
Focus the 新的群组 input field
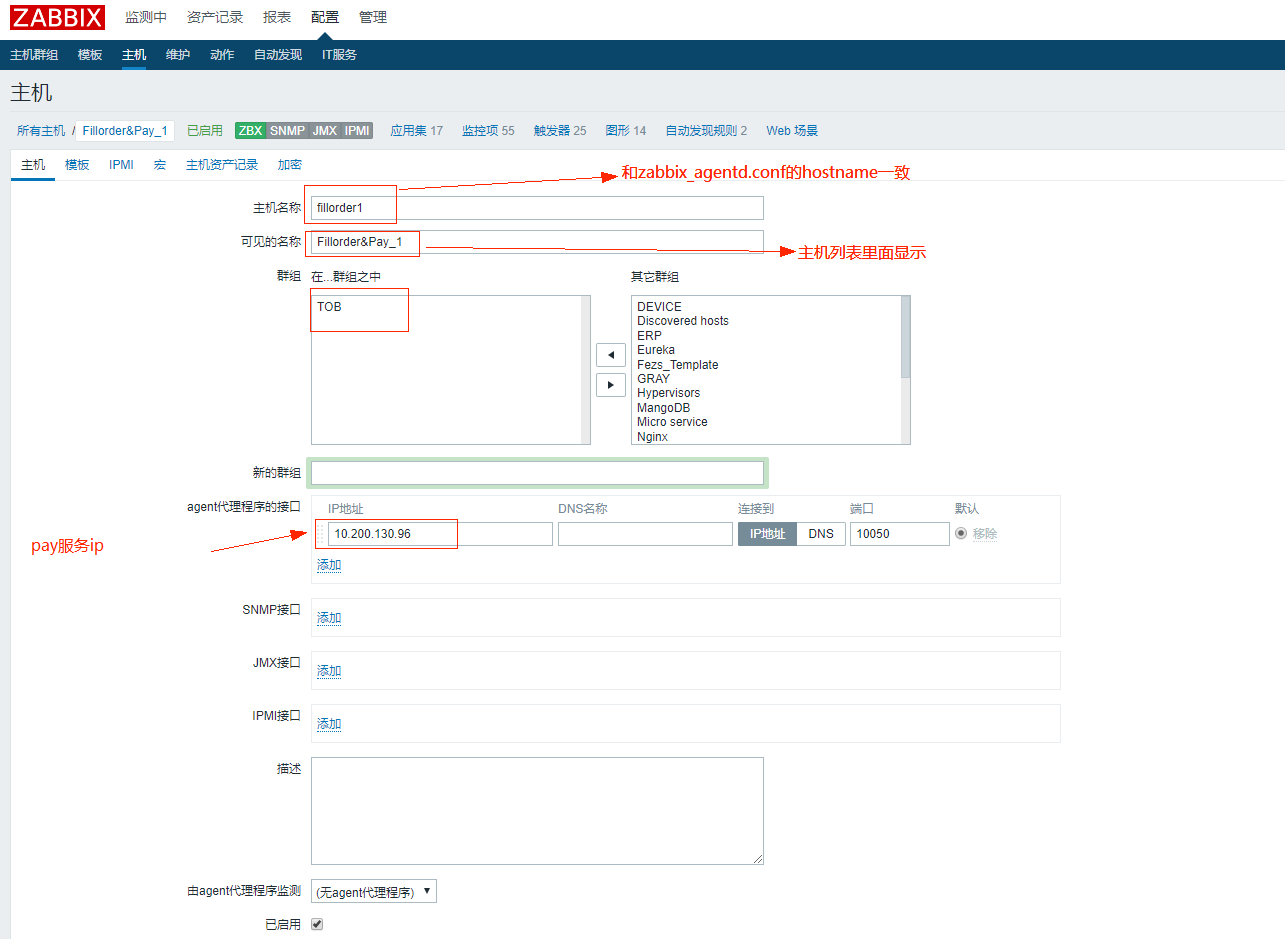coord(537,473)
